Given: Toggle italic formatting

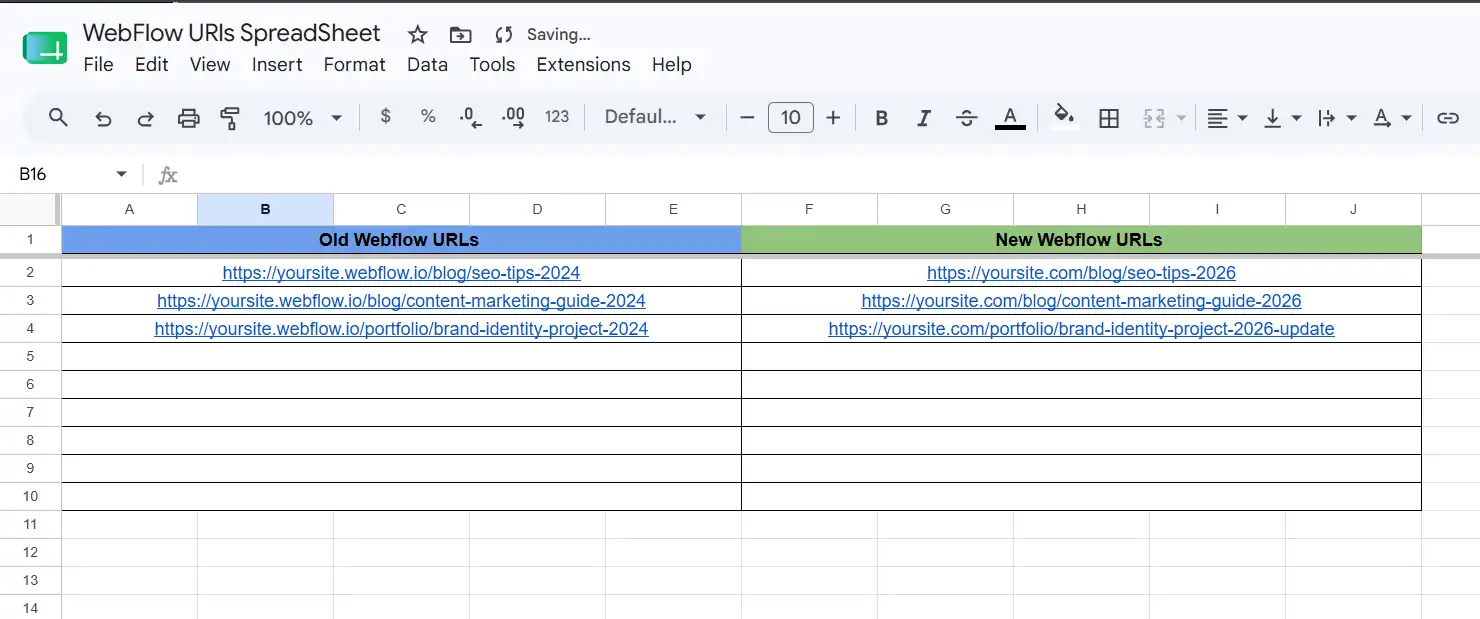Looking at the screenshot, I should pos(924,118).
